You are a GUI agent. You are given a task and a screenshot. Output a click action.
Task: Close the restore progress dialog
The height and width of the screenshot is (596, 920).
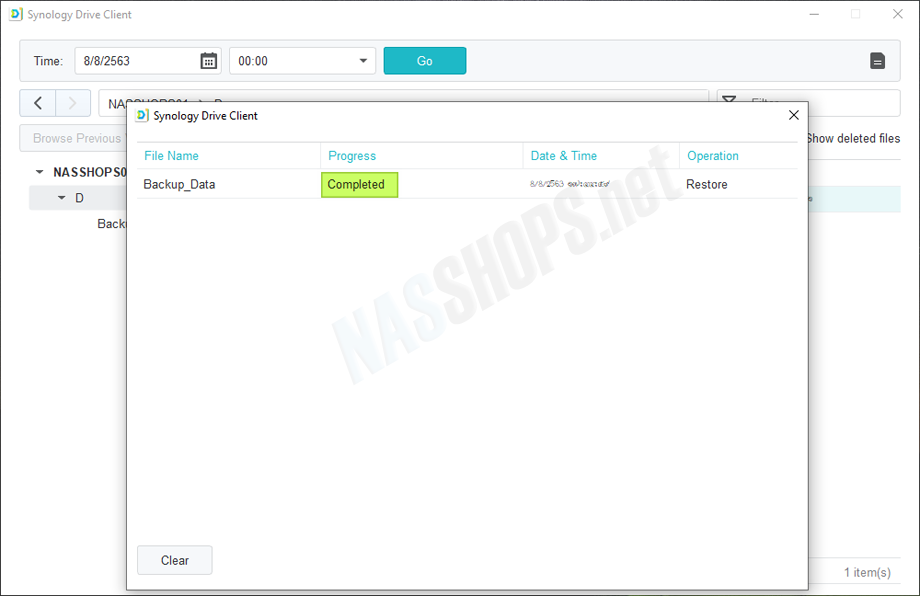tap(793, 115)
